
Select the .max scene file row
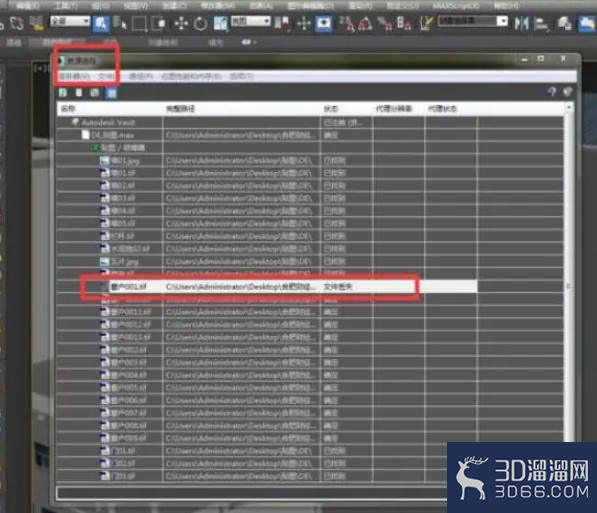click(x=310, y=135)
